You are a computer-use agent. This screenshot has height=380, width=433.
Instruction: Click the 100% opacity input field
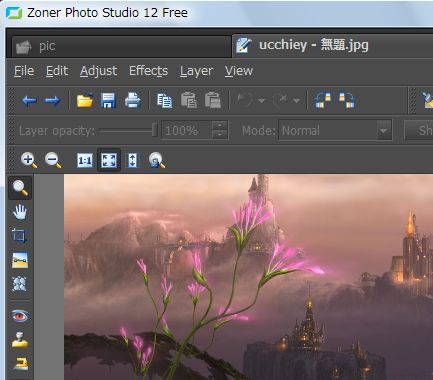pyautogui.click(x=186, y=130)
